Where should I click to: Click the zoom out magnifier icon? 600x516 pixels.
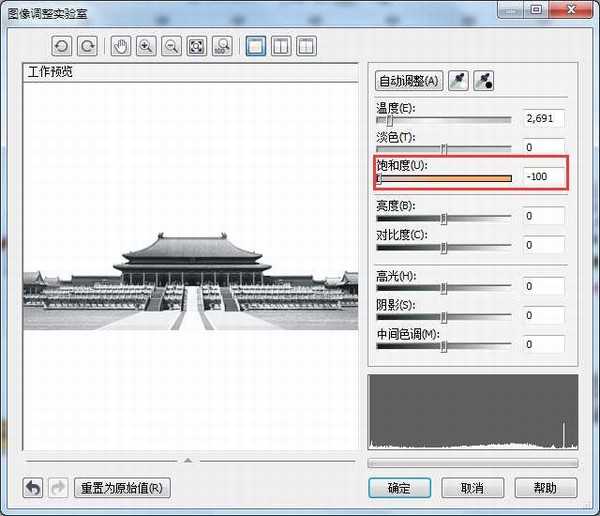[171, 46]
